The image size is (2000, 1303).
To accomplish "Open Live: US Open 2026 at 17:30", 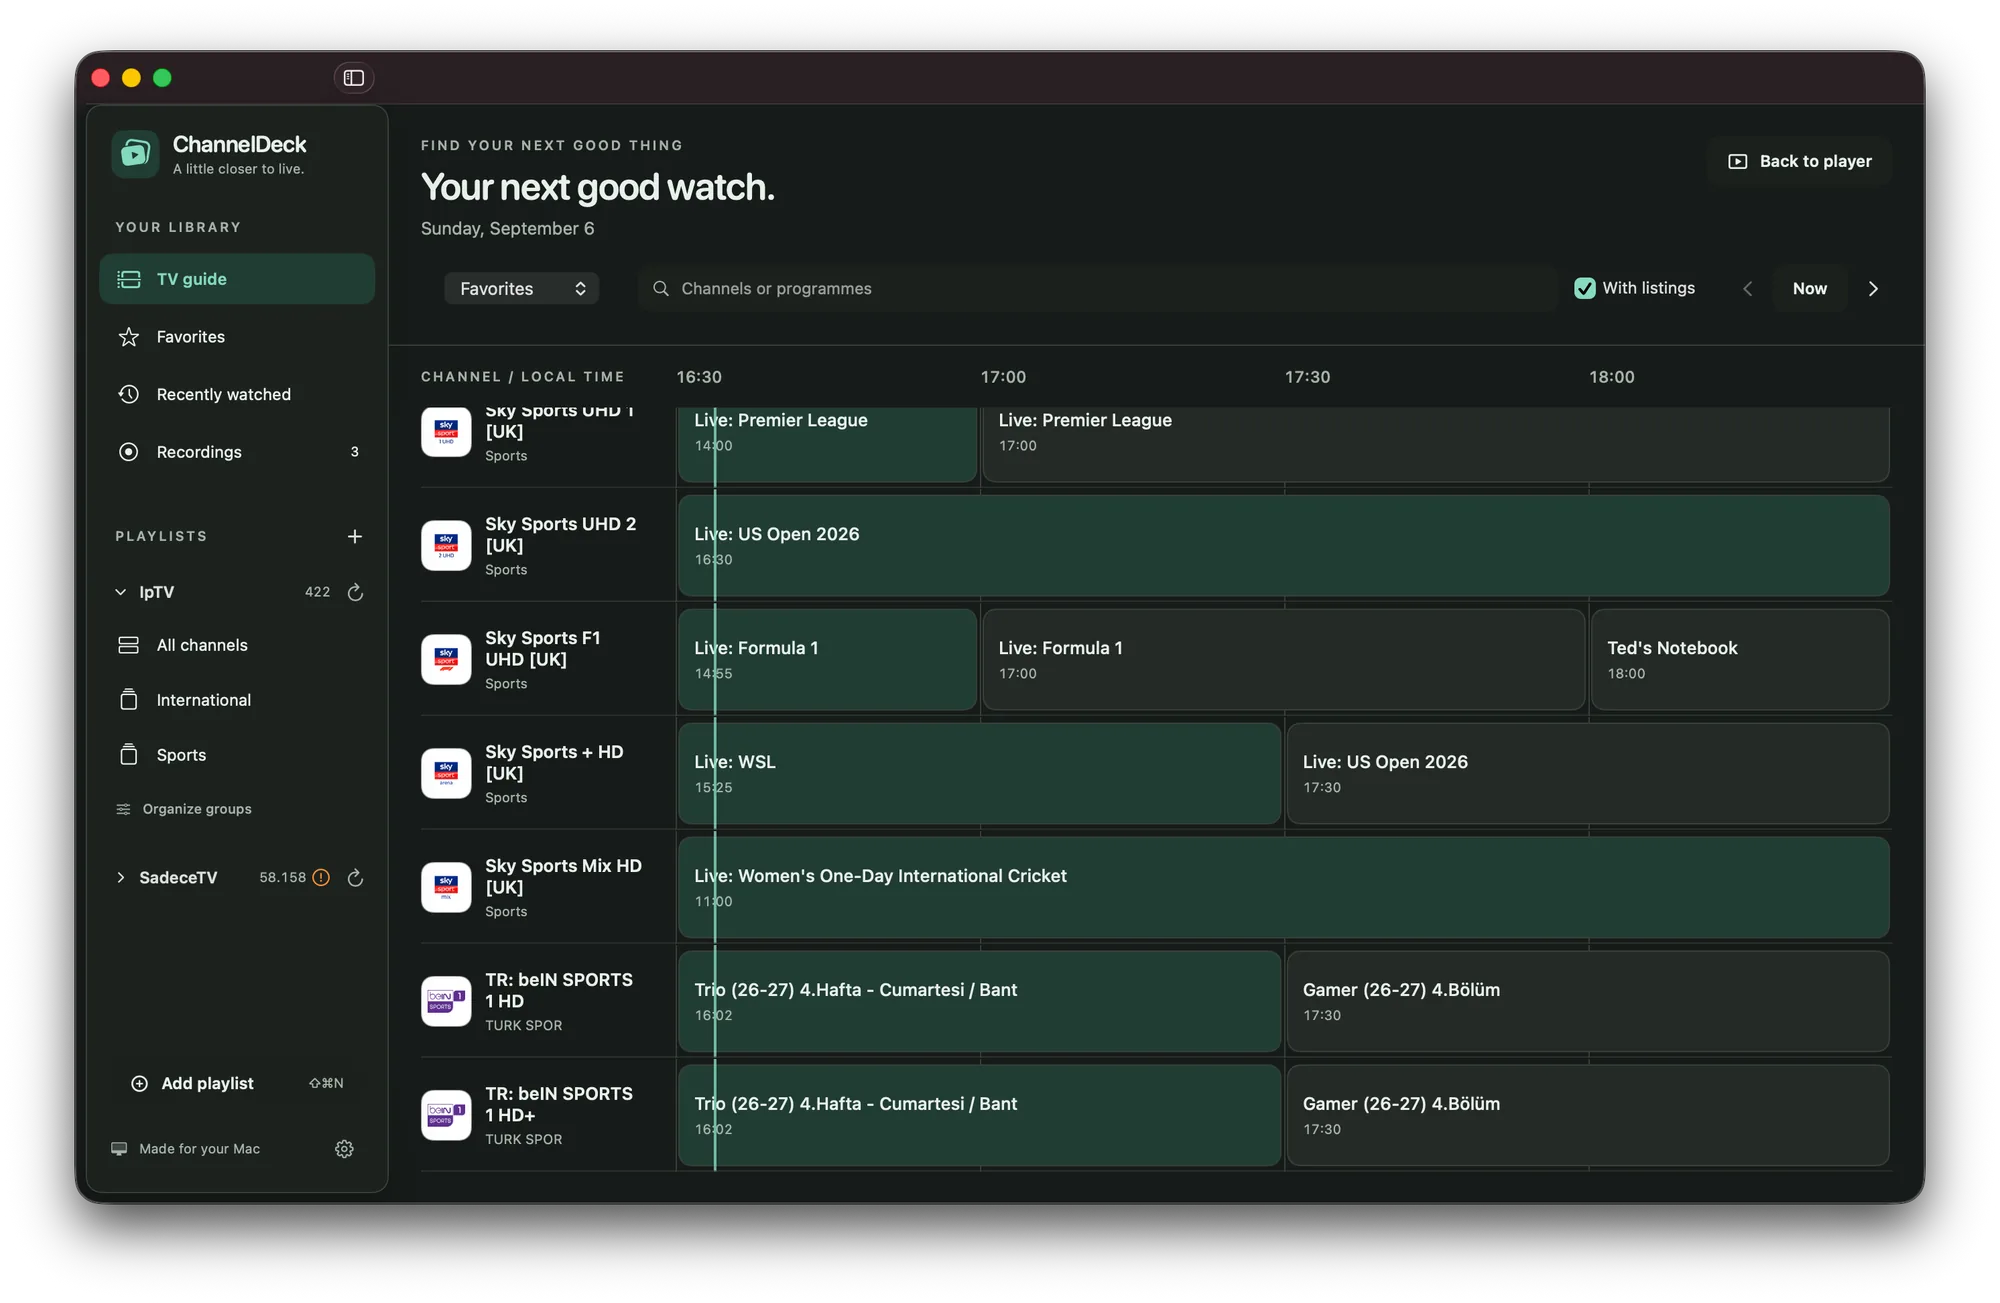I will 1588,774.
